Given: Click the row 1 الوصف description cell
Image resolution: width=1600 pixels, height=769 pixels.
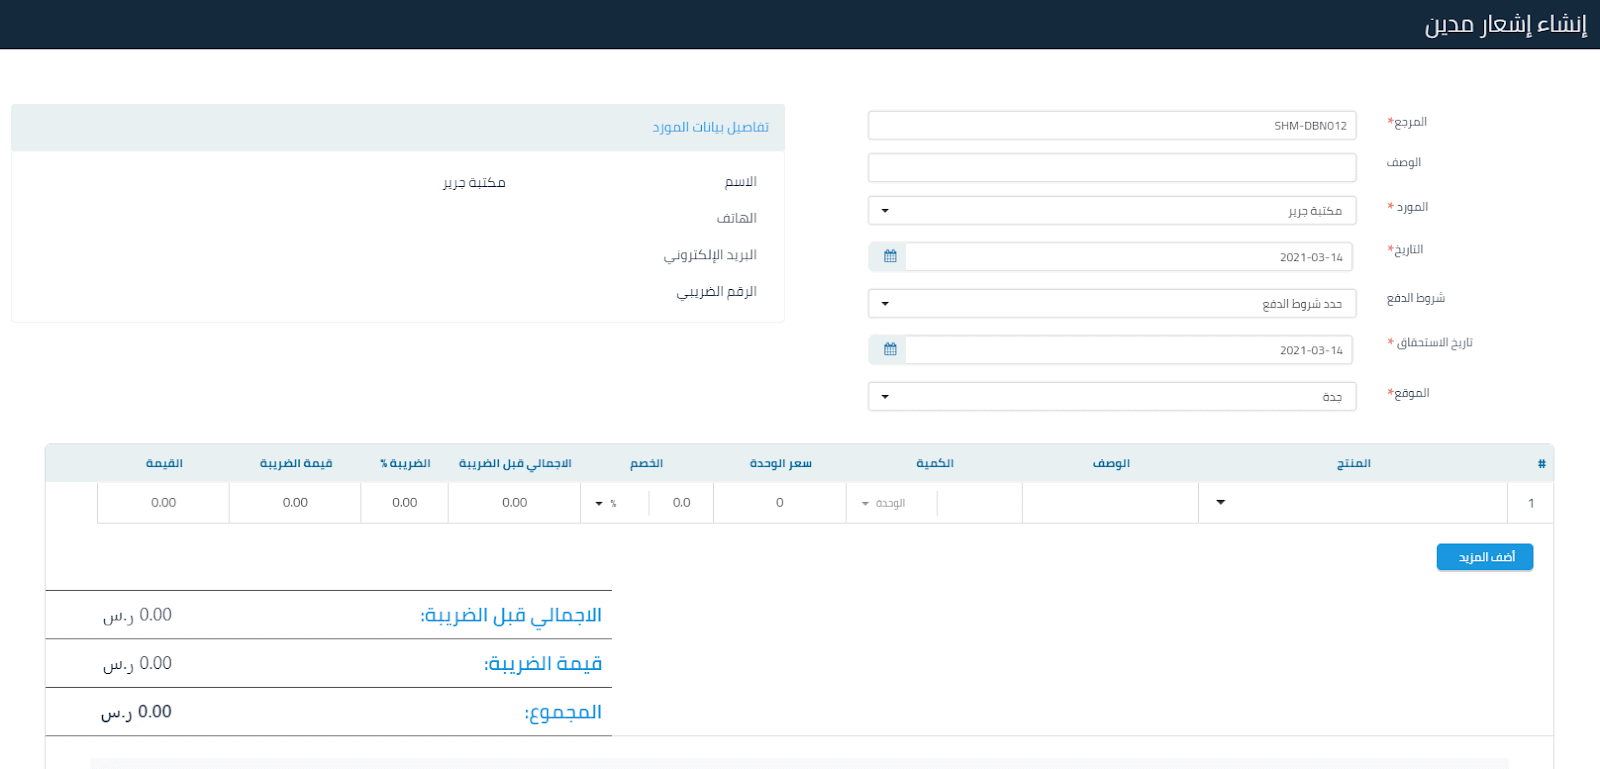Looking at the screenshot, I should tap(1110, 503).
